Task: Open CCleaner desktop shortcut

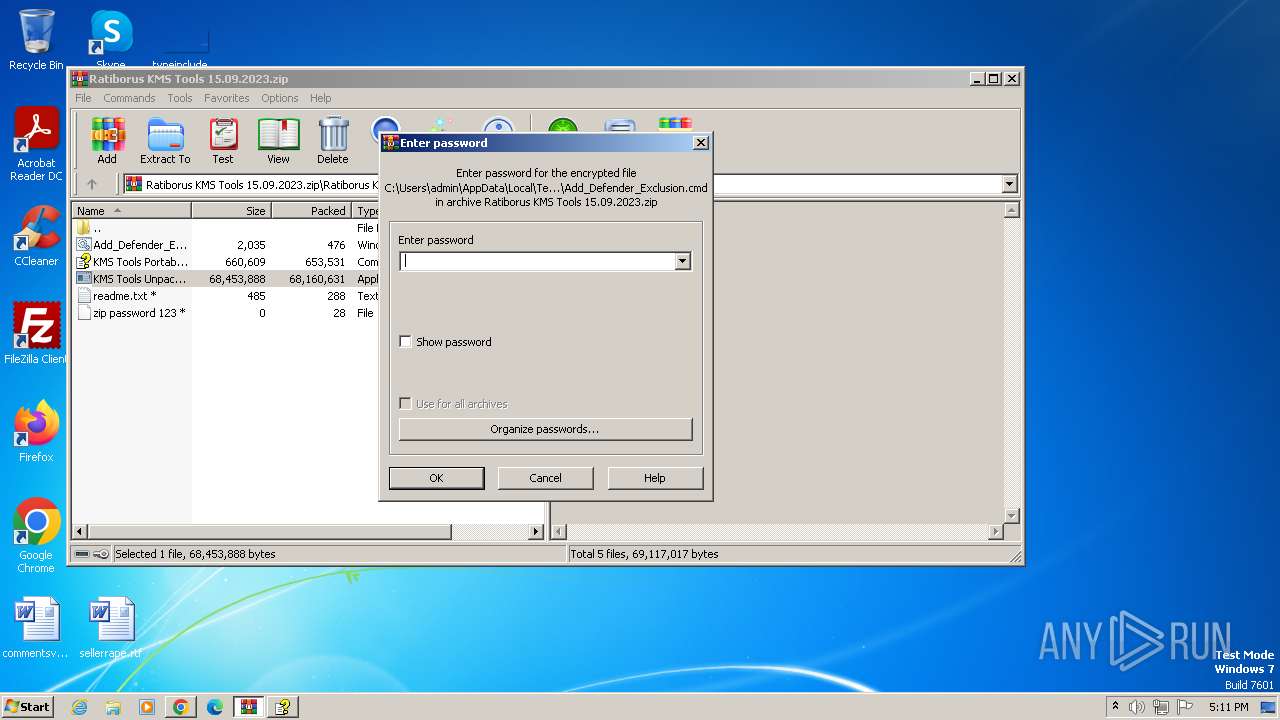Action: [x=36, y=236]
